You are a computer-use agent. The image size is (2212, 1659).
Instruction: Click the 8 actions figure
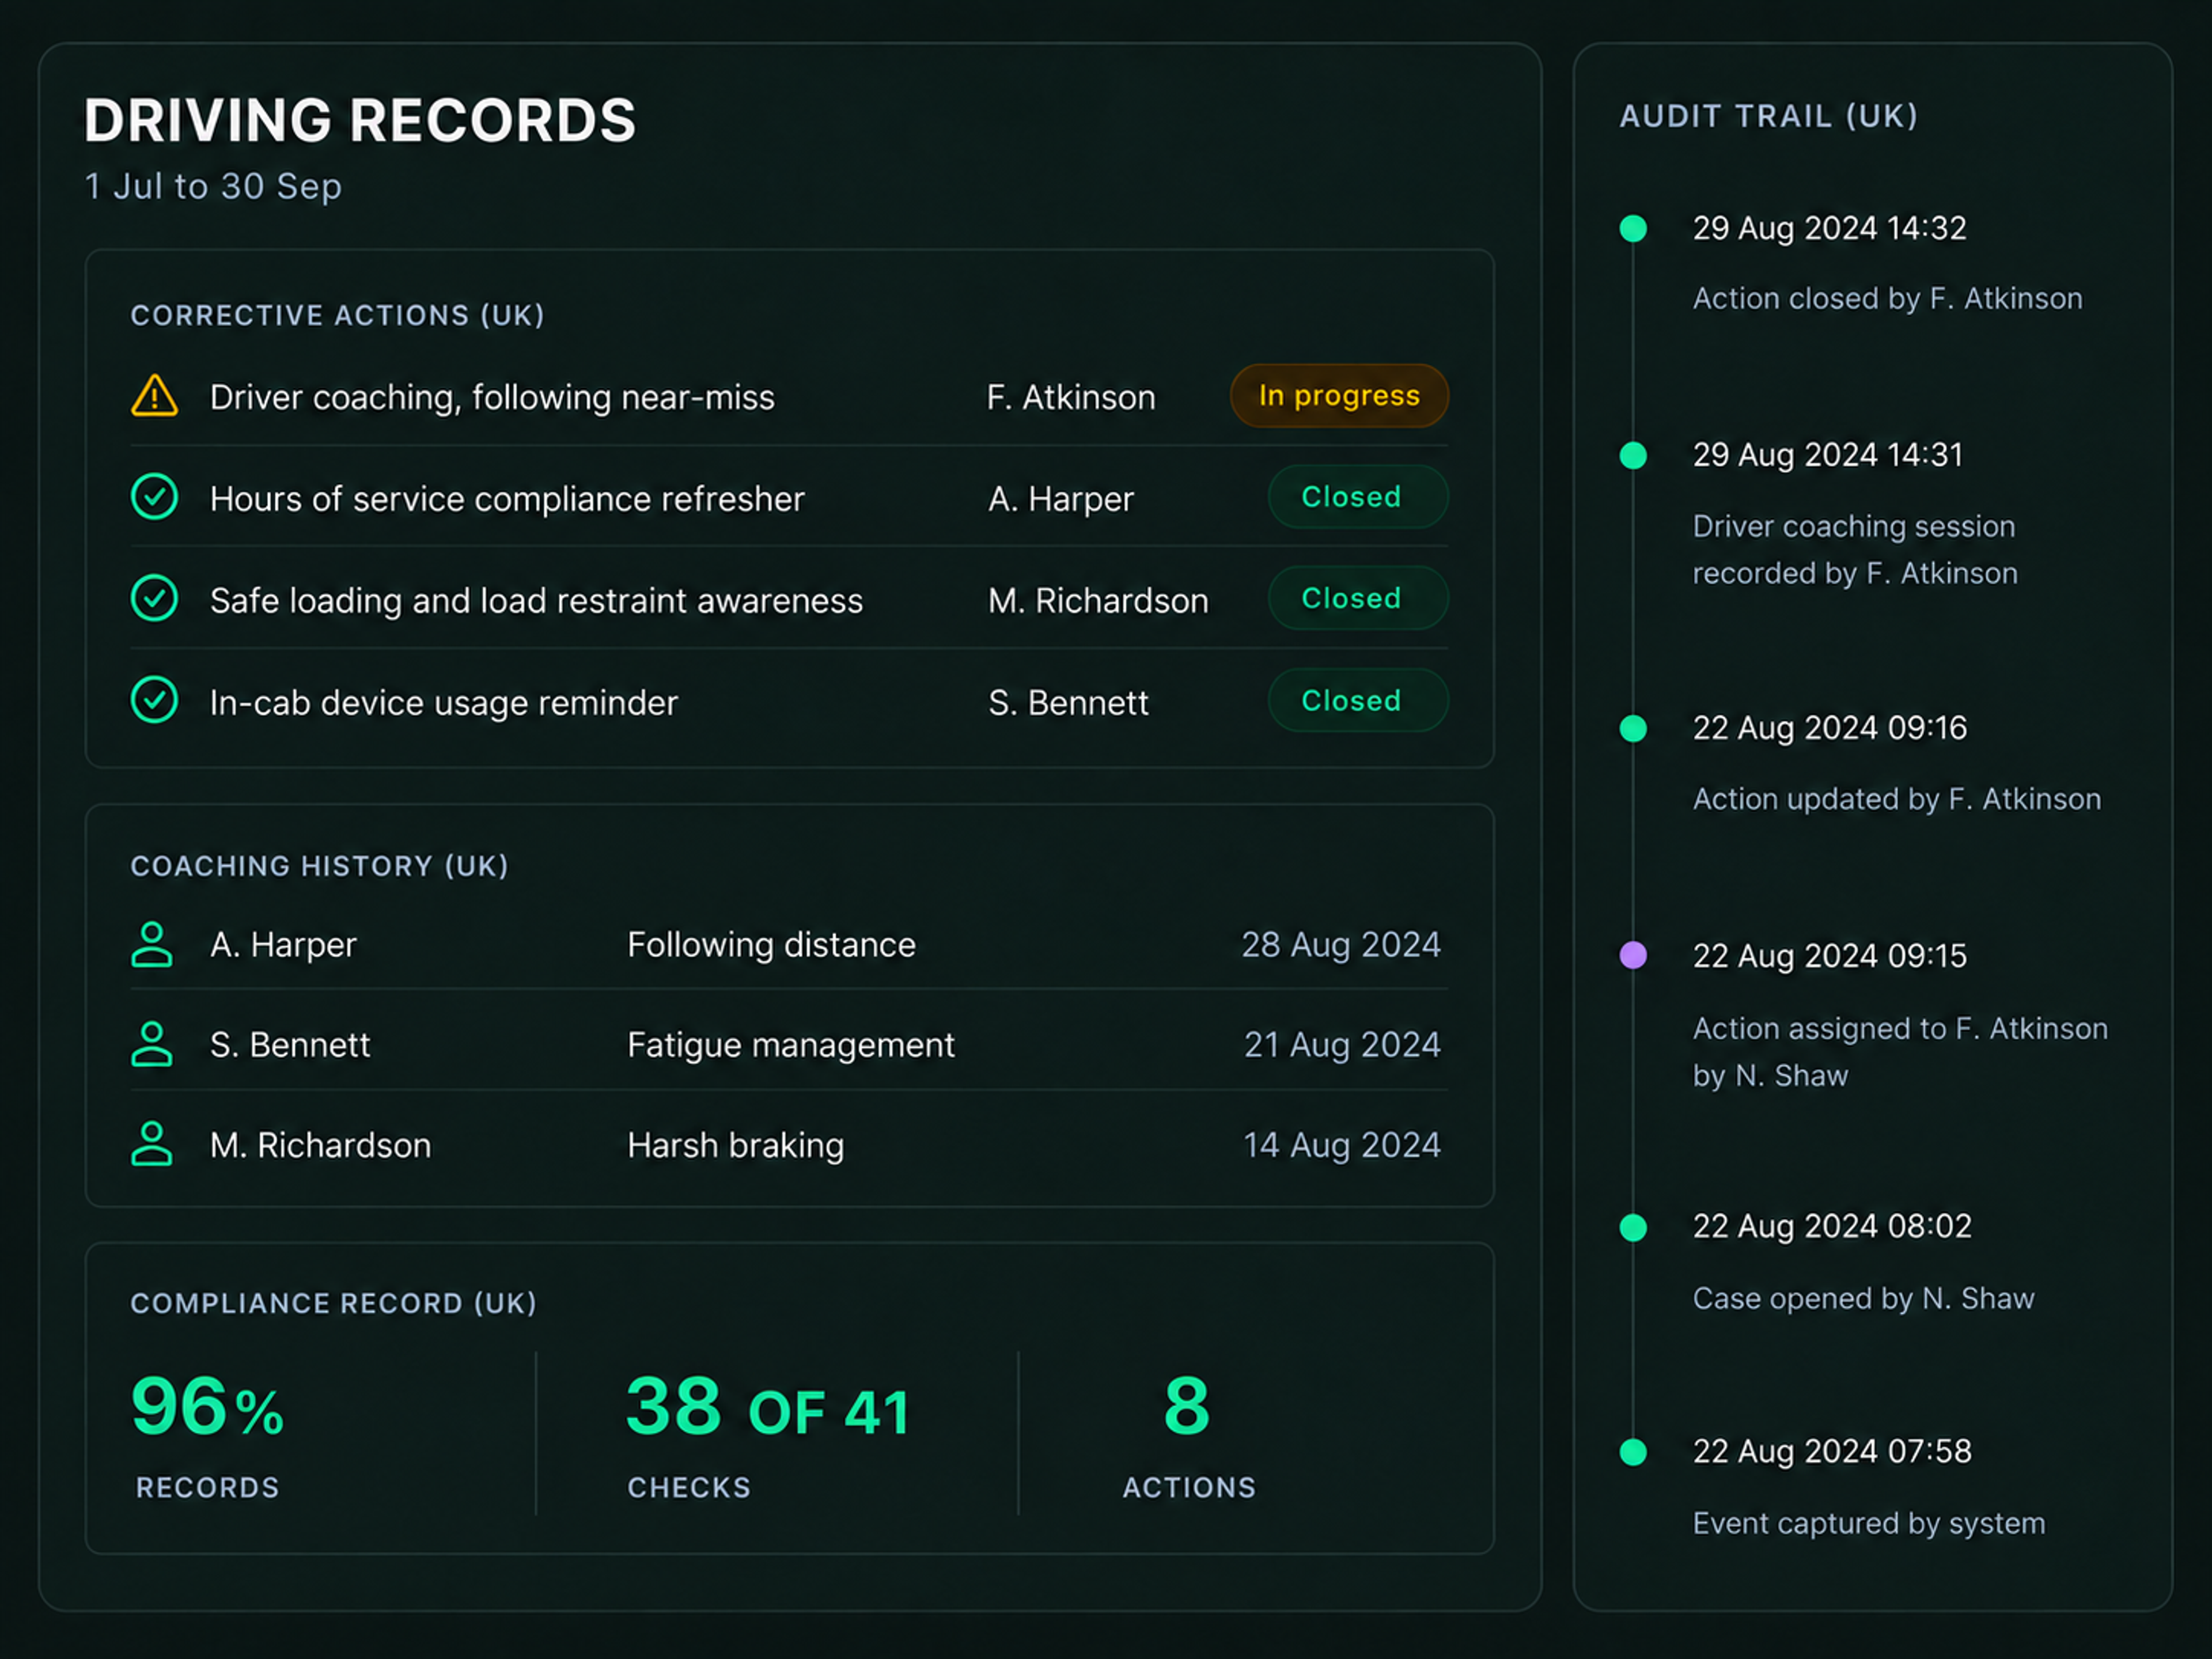click(x=1187, y=1406)
